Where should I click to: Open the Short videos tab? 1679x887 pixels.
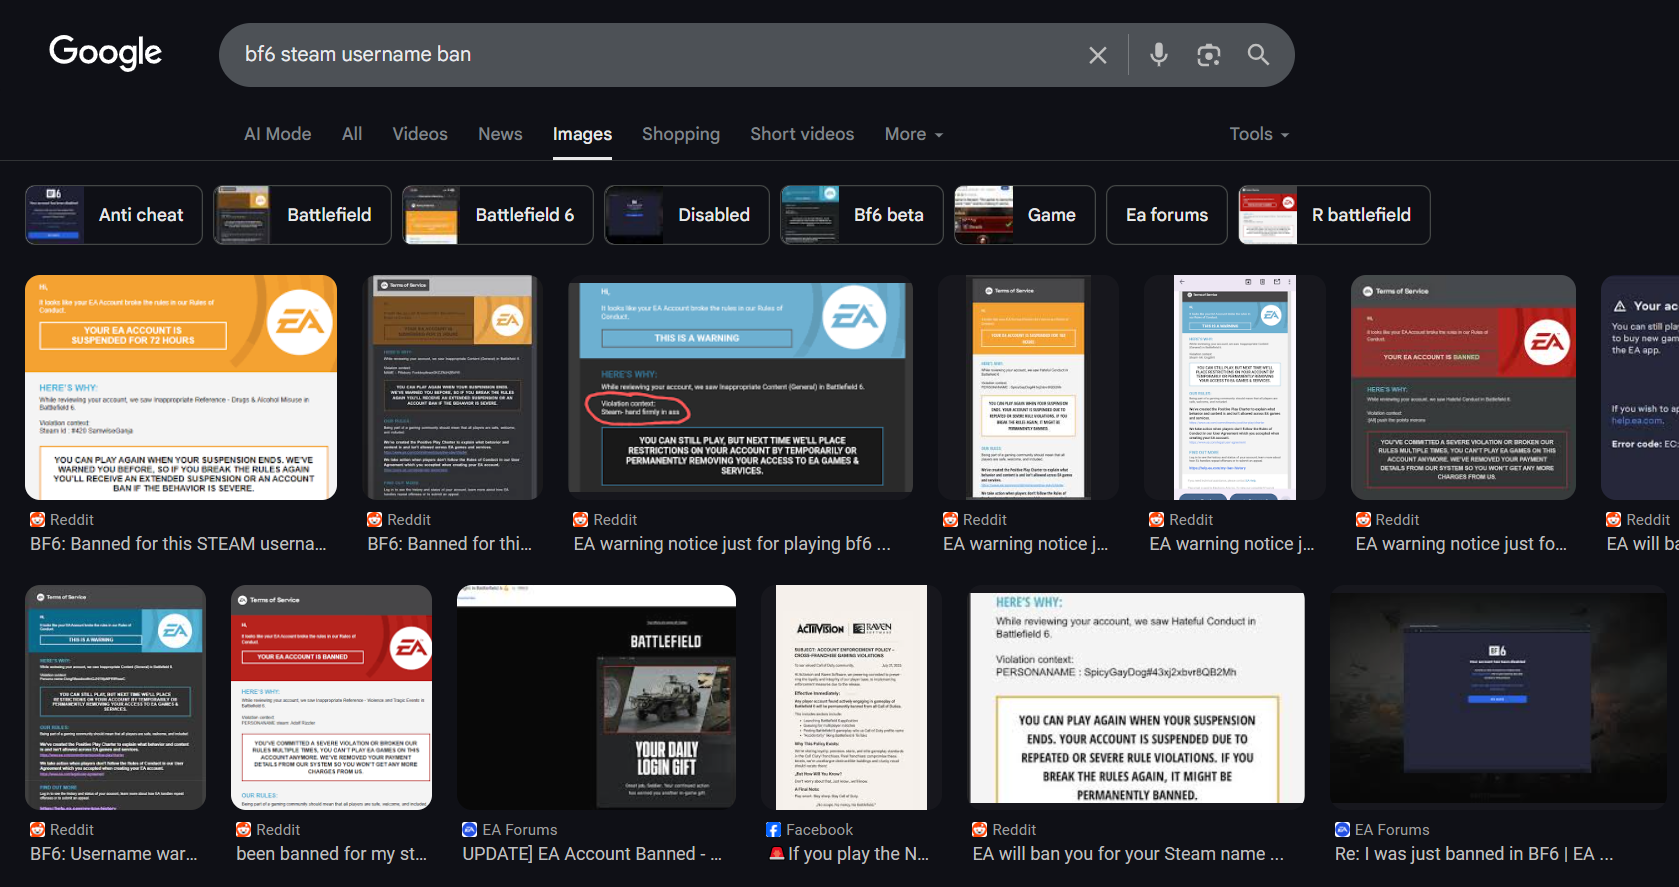[x=802, y=134]
